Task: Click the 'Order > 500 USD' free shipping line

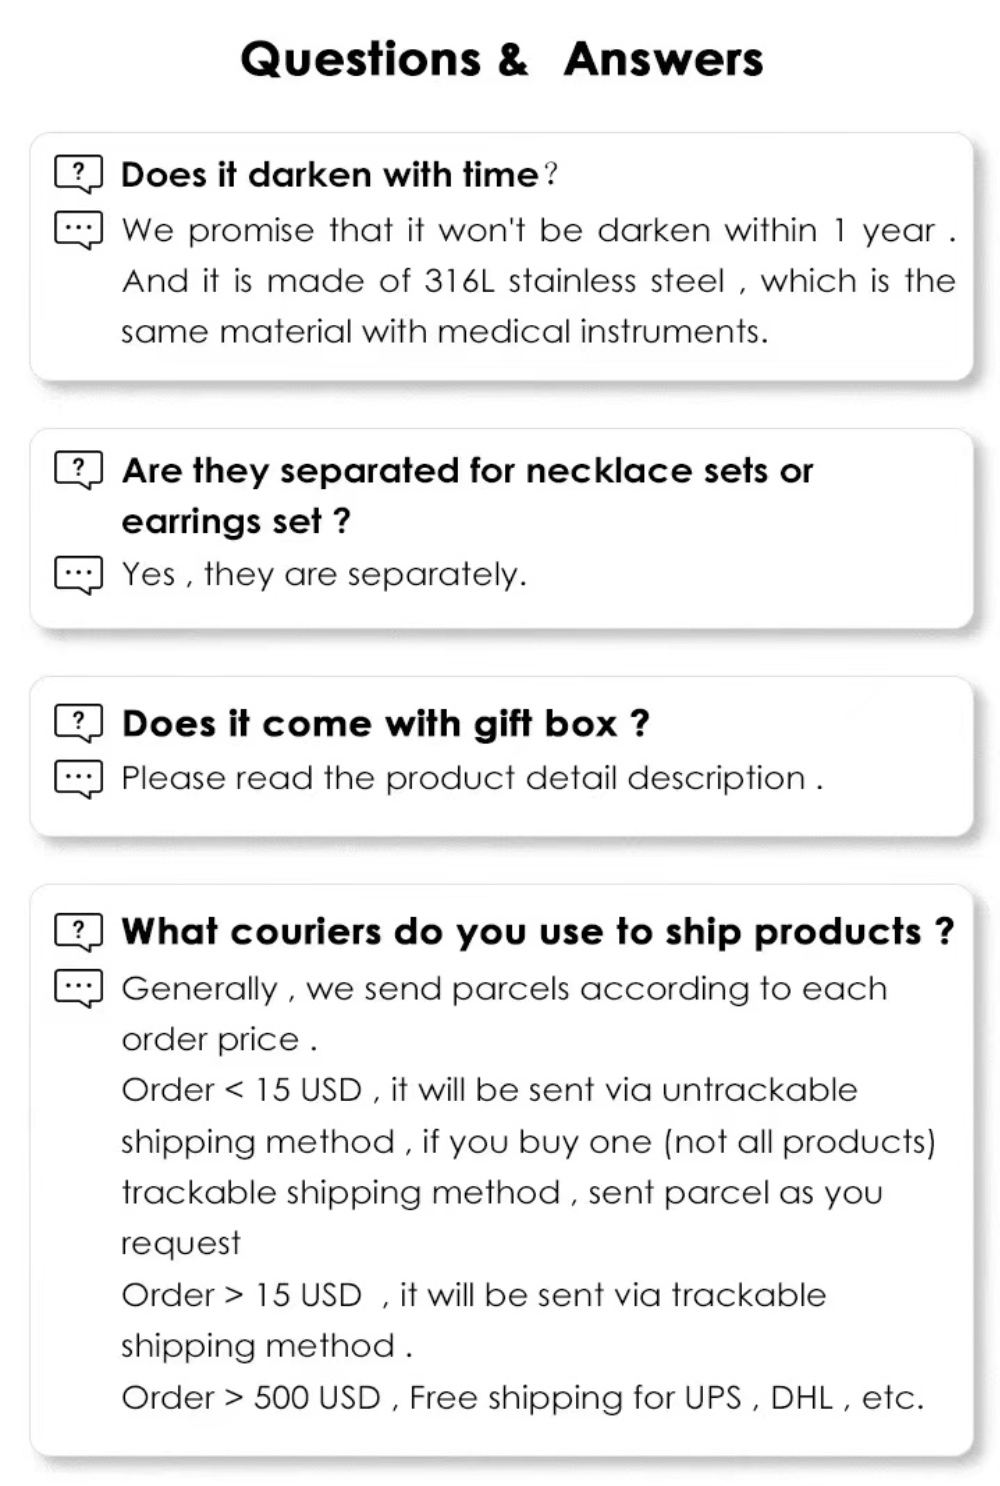Action: tap(522, 1397)
